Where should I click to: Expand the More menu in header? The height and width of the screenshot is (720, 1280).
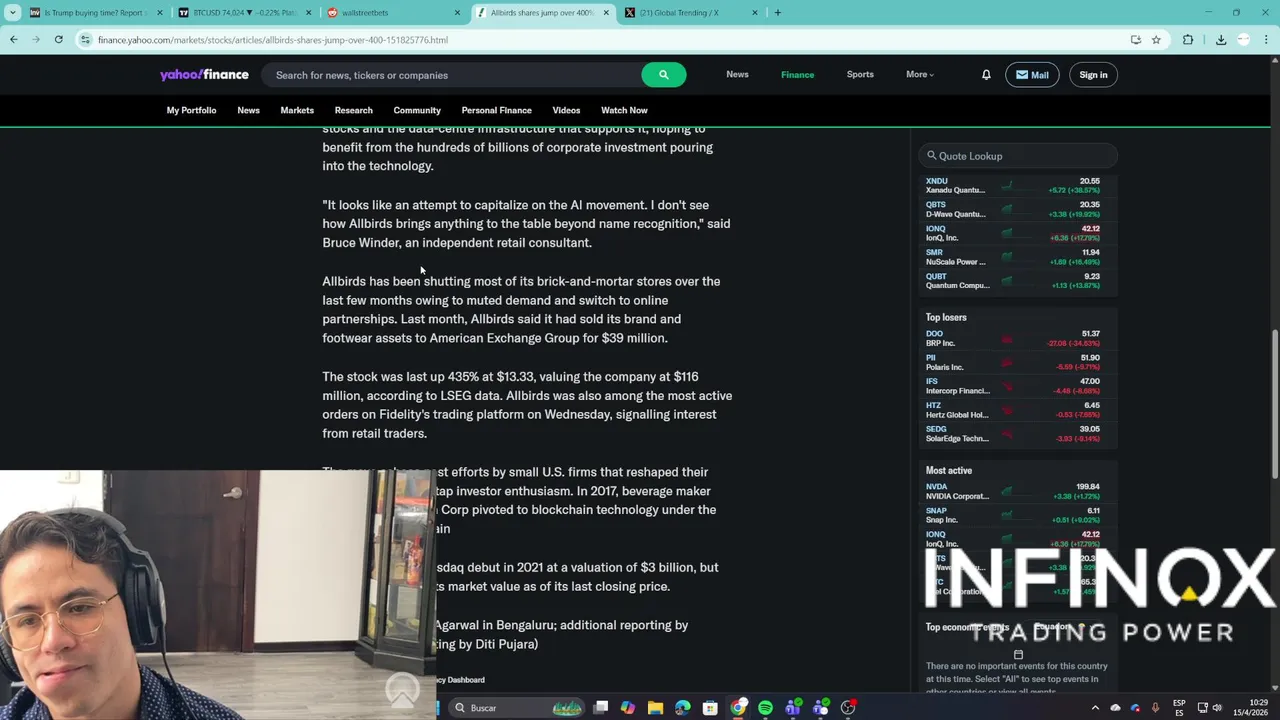tap(920, 75)
